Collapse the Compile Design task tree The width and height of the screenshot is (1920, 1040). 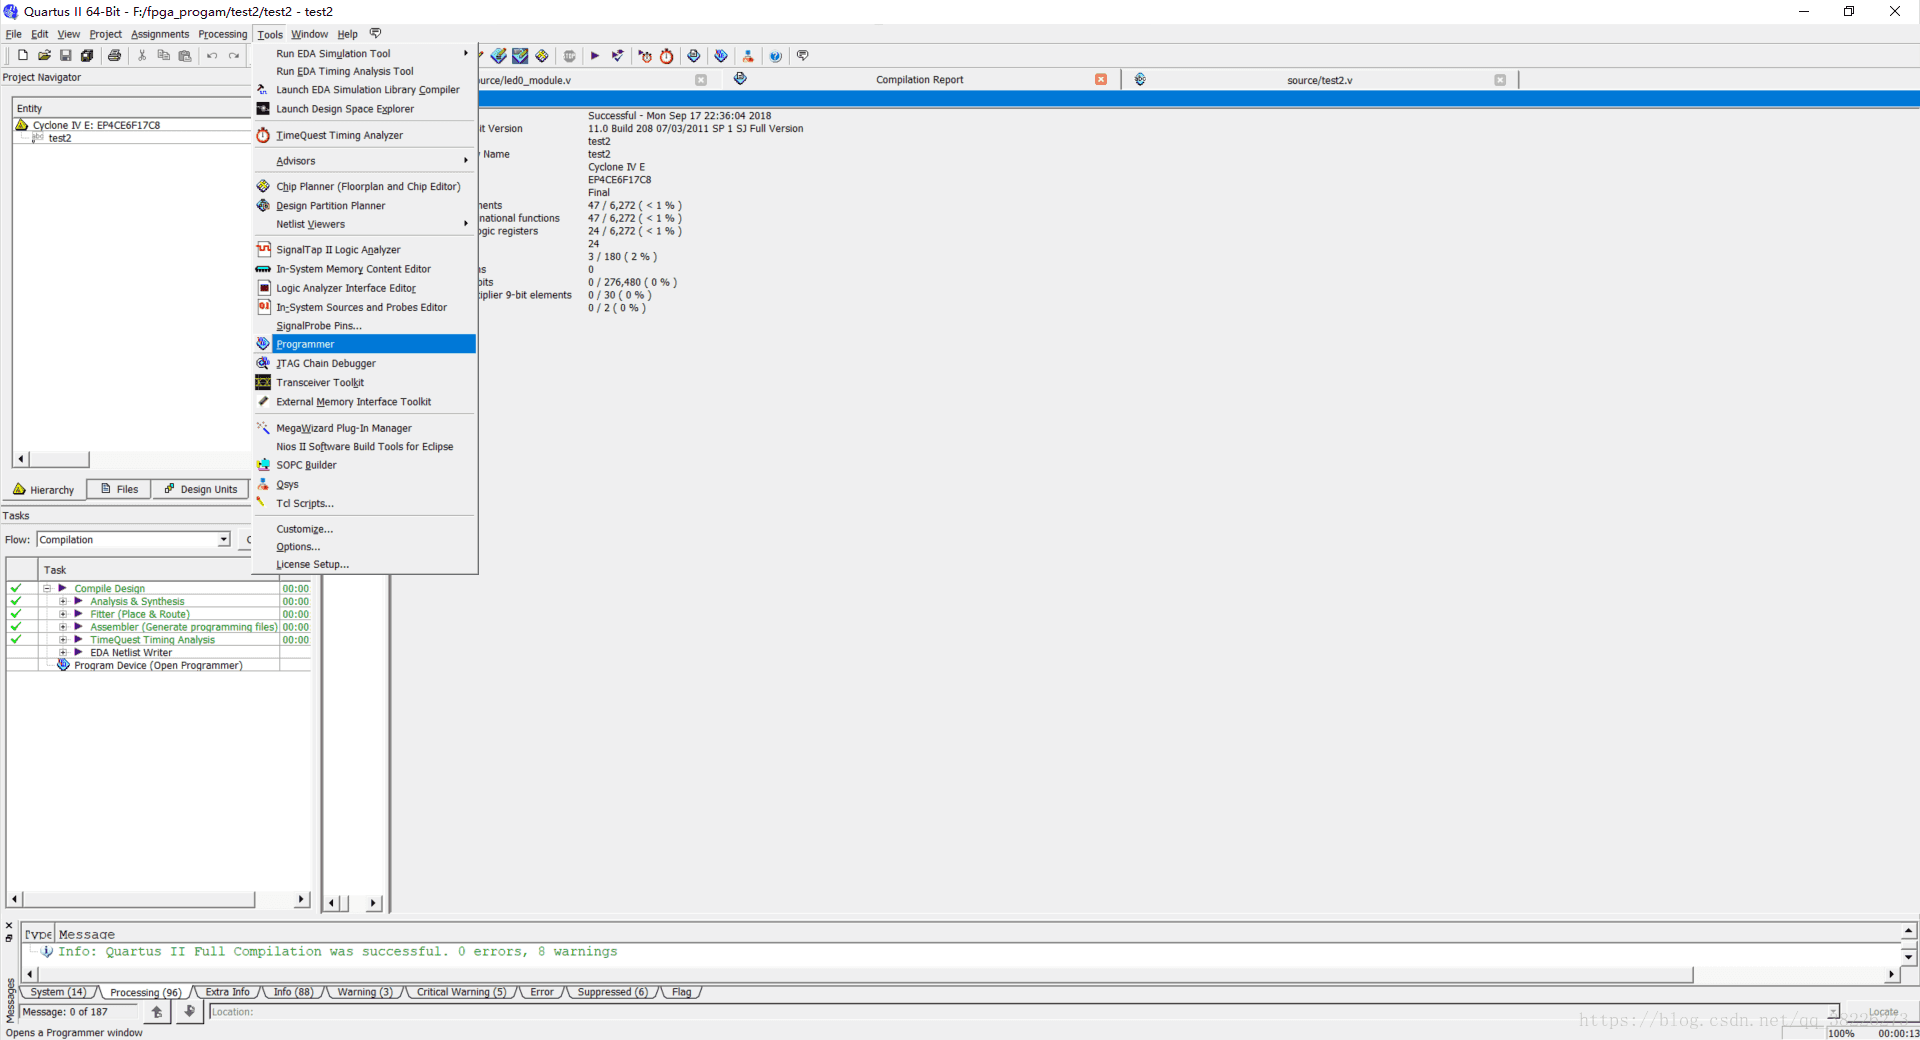tap(47, 588)
